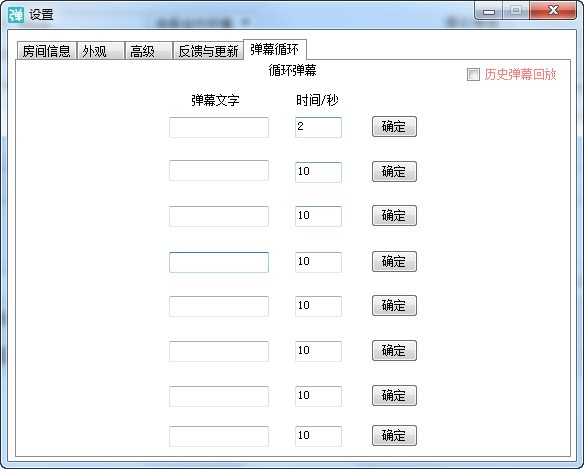
Task: Click seventh row time field showing 10
Action: point(318,396)
